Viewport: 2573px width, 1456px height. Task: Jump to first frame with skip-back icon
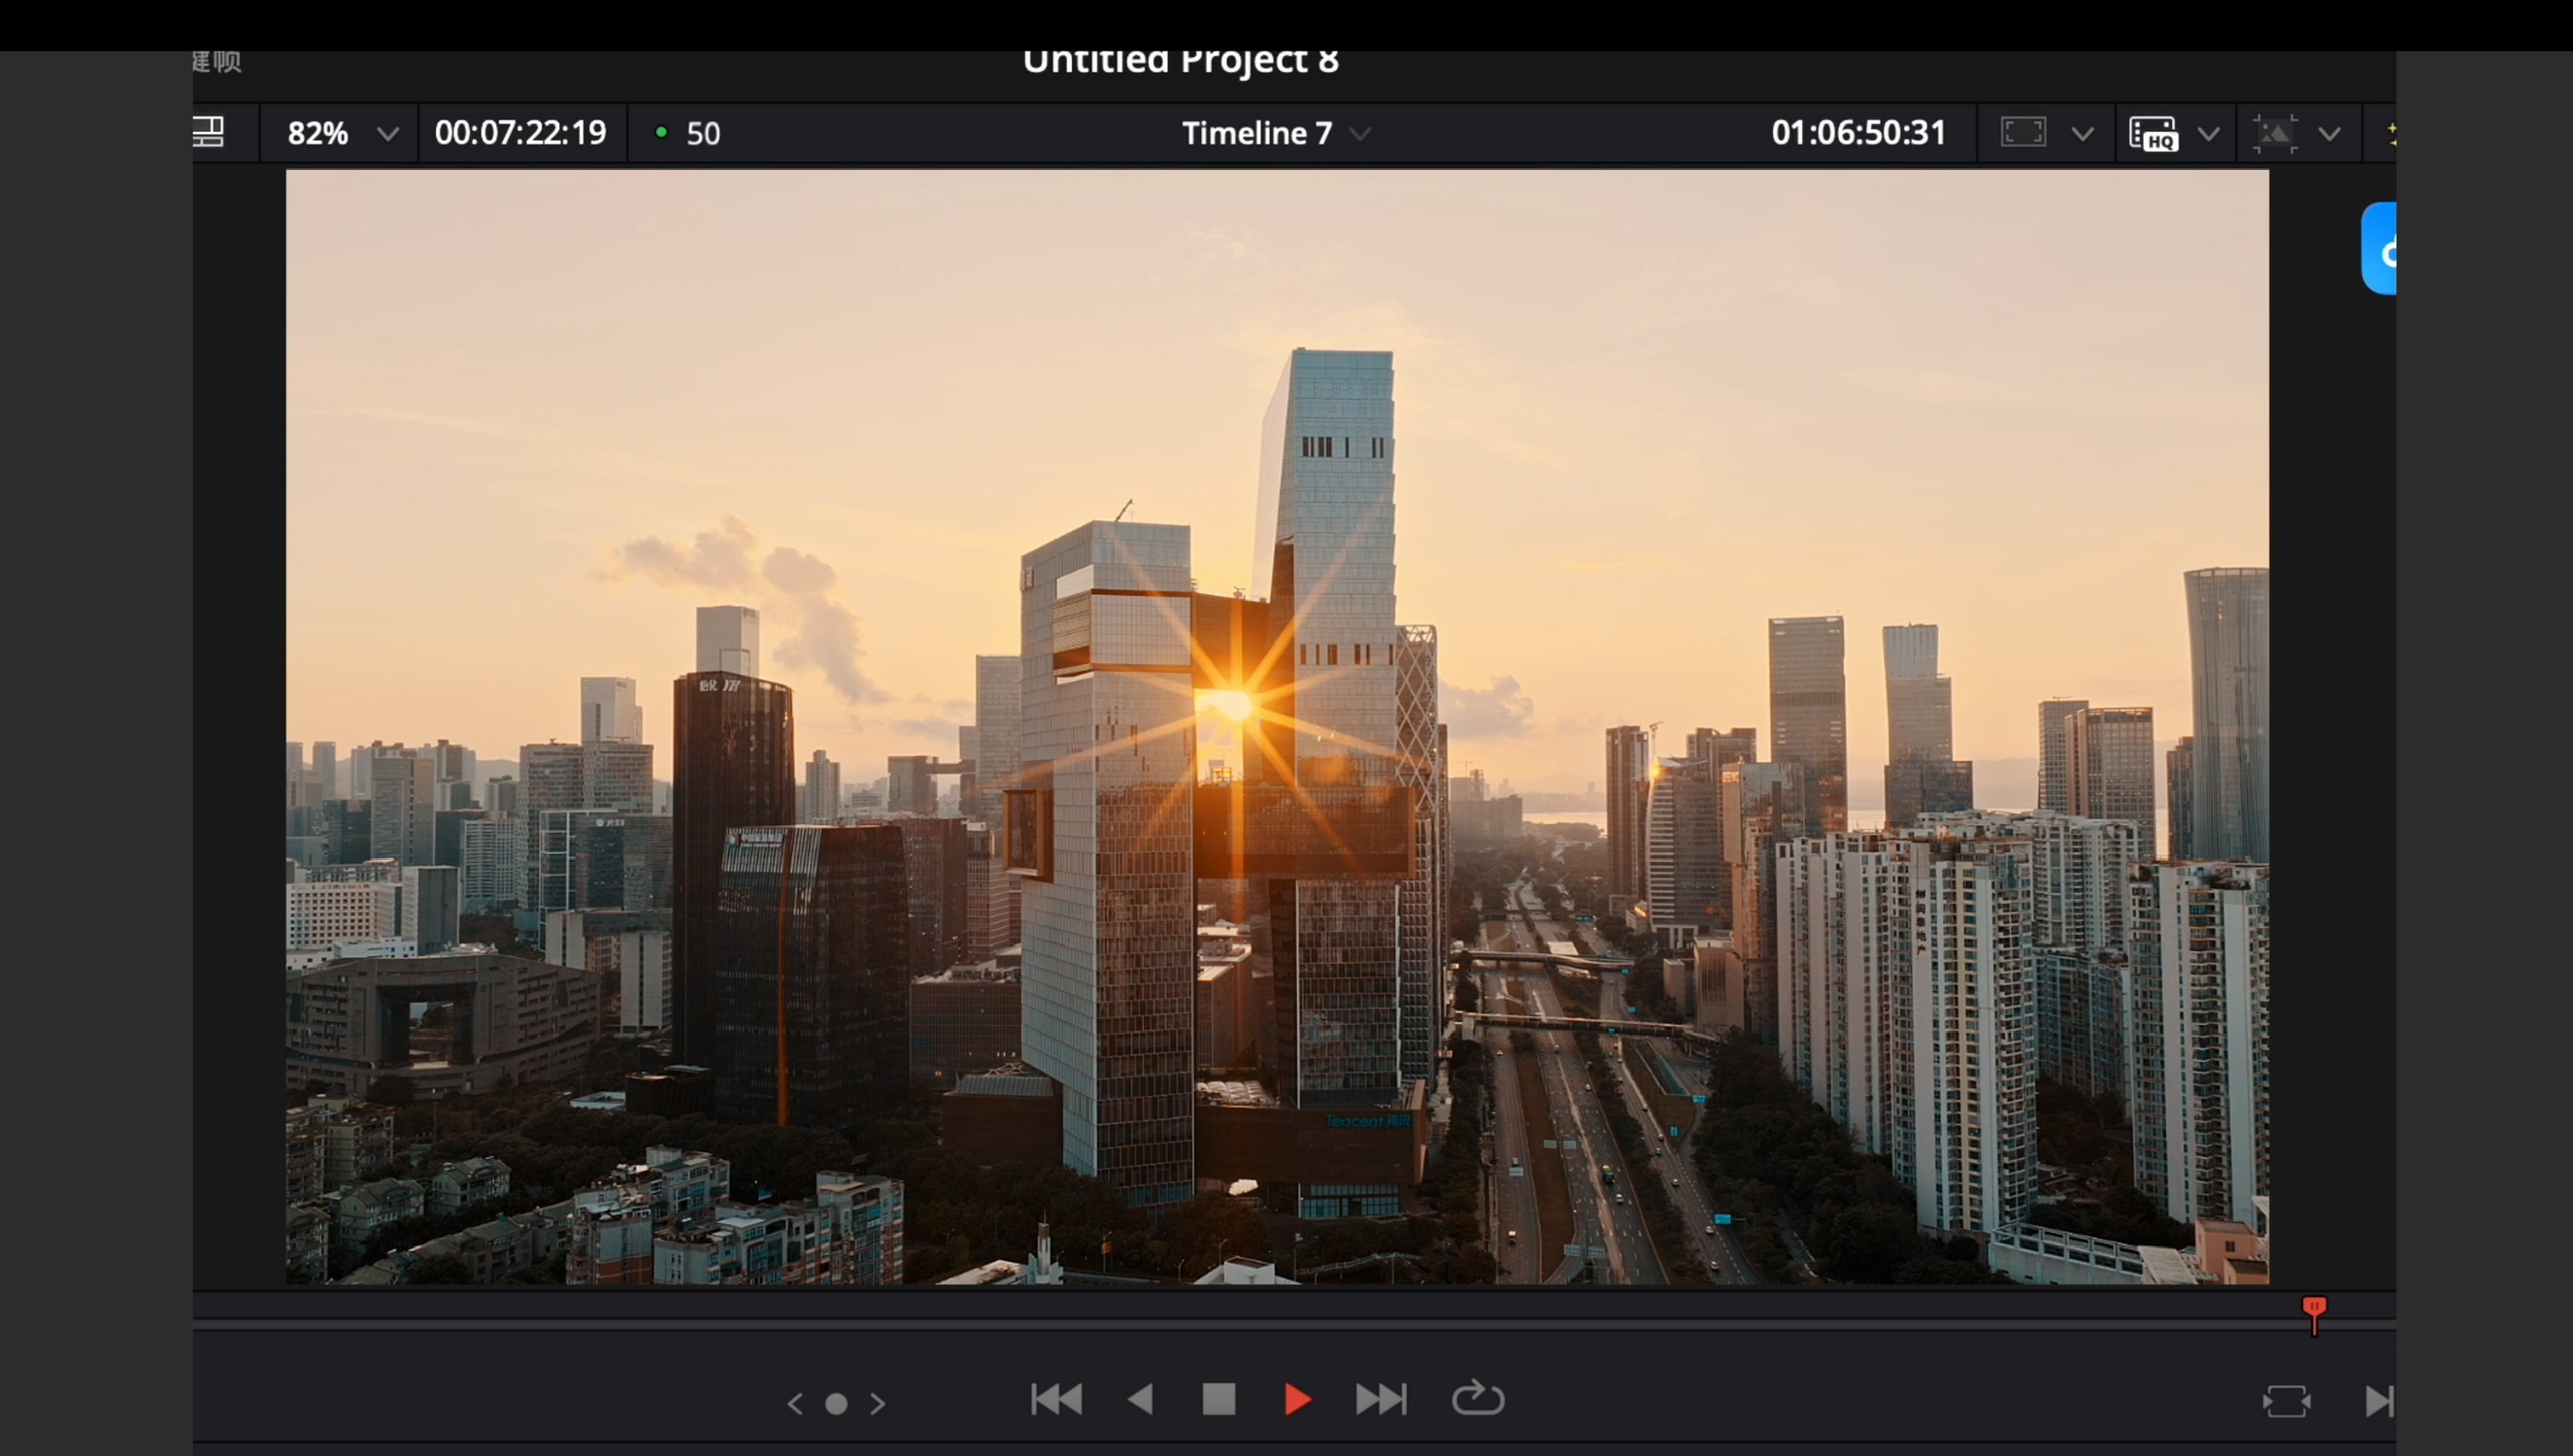pyautogui.click(x=1056, y=1399)
